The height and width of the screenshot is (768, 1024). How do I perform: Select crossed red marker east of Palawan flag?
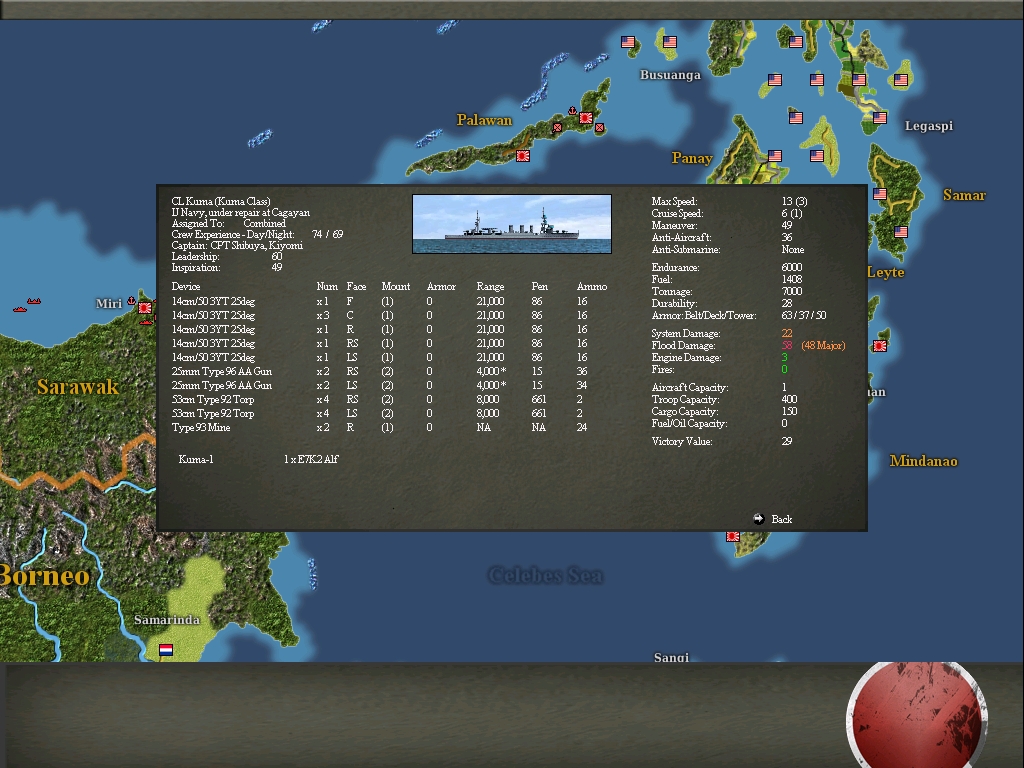pos(600,128)
